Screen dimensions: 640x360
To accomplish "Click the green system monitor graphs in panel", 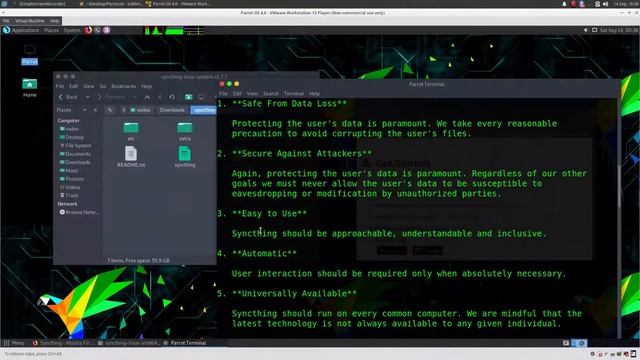I will (x=174, y=31).
